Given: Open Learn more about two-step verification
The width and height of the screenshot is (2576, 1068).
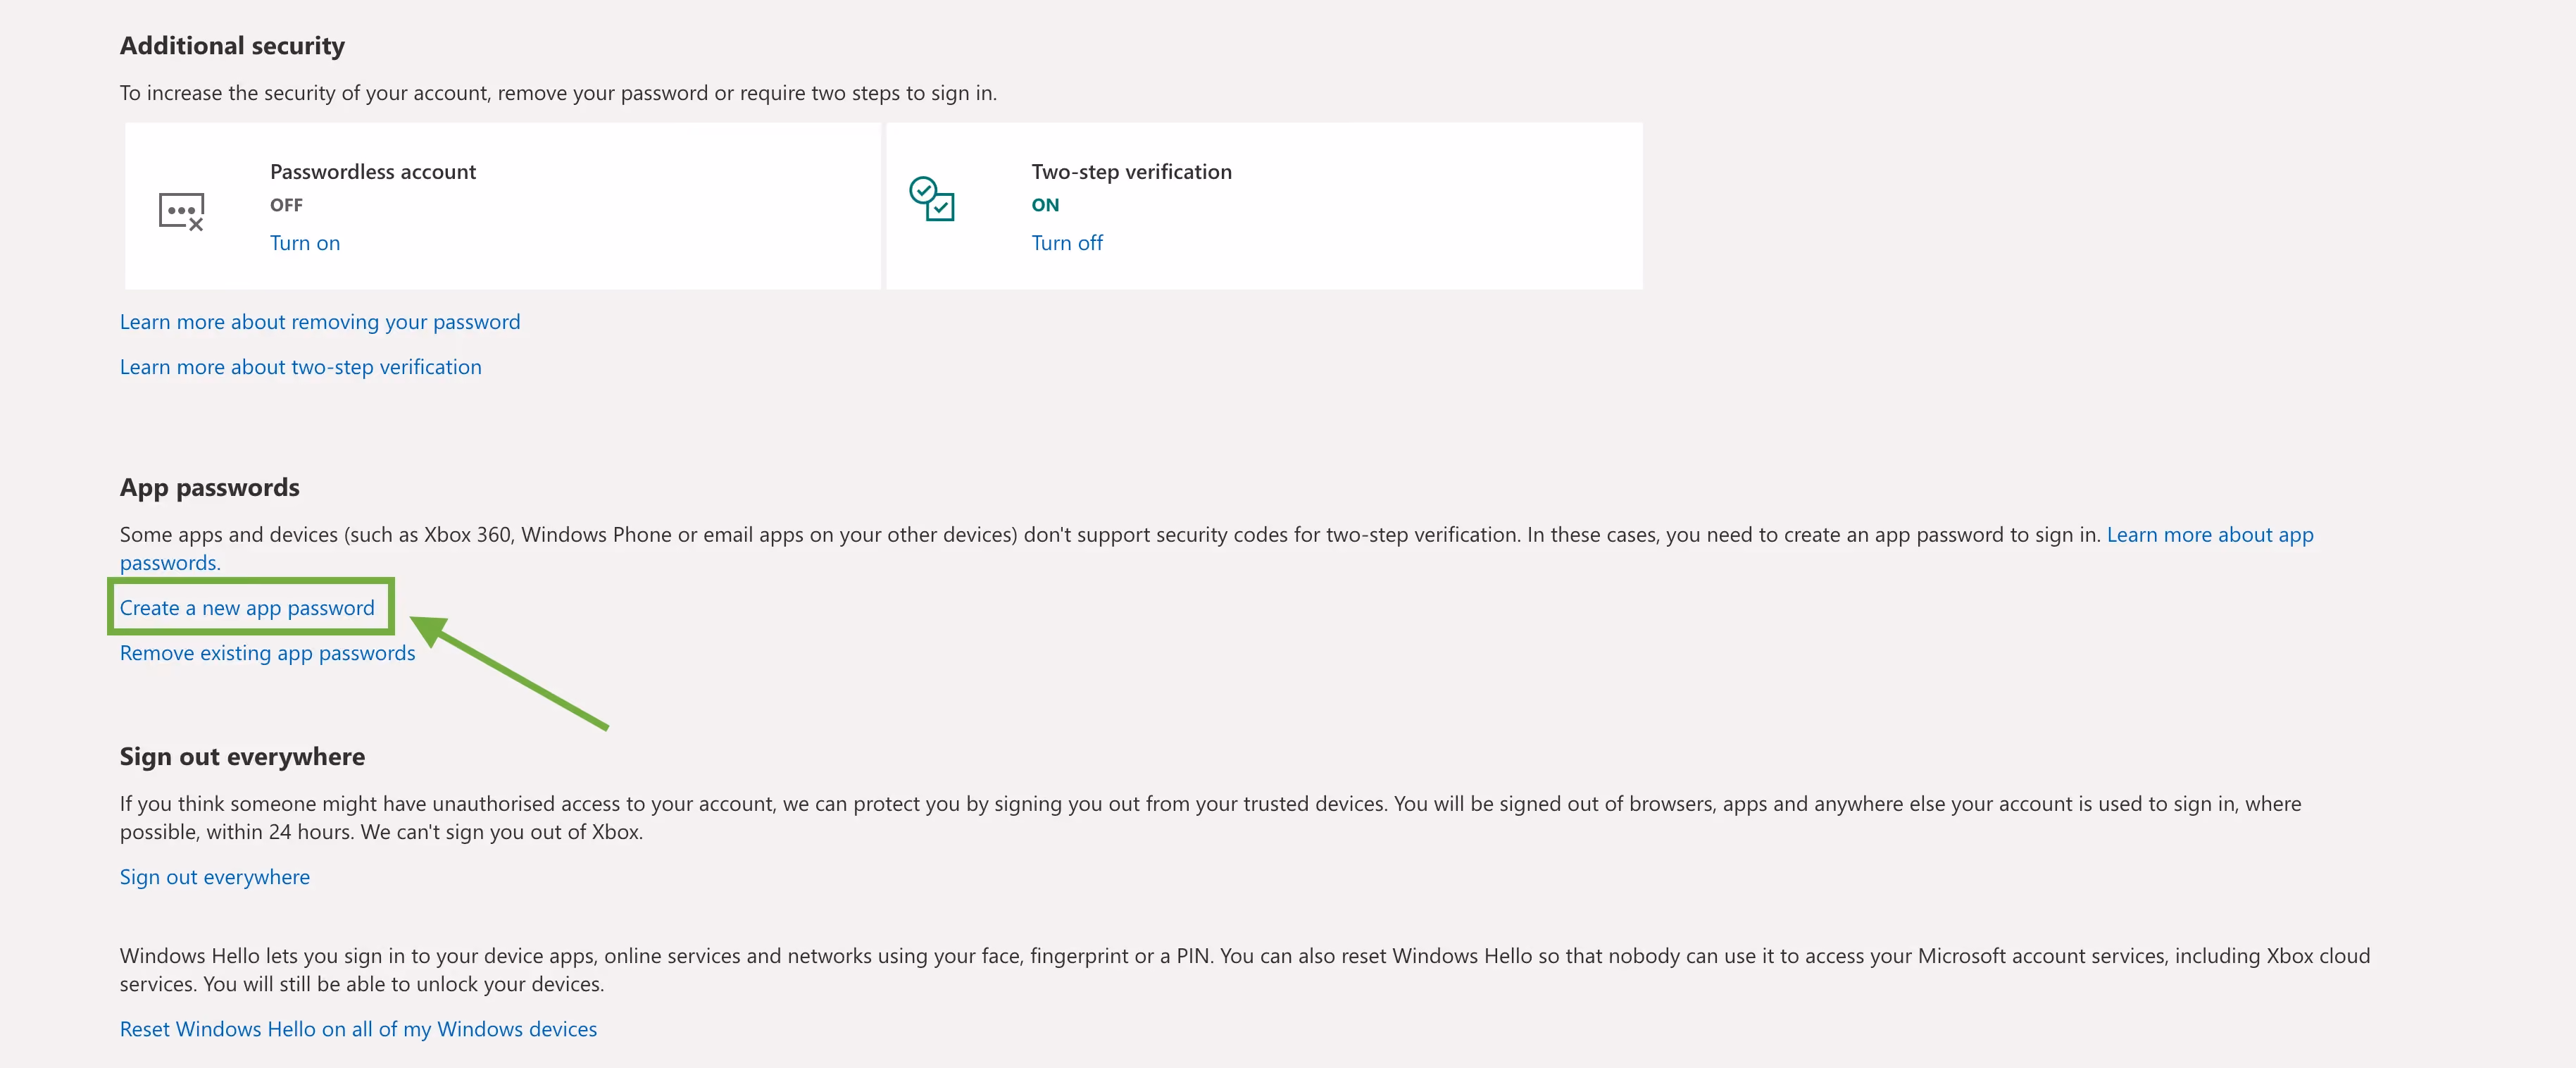Looking at the screenshot, I should (301, 367).
